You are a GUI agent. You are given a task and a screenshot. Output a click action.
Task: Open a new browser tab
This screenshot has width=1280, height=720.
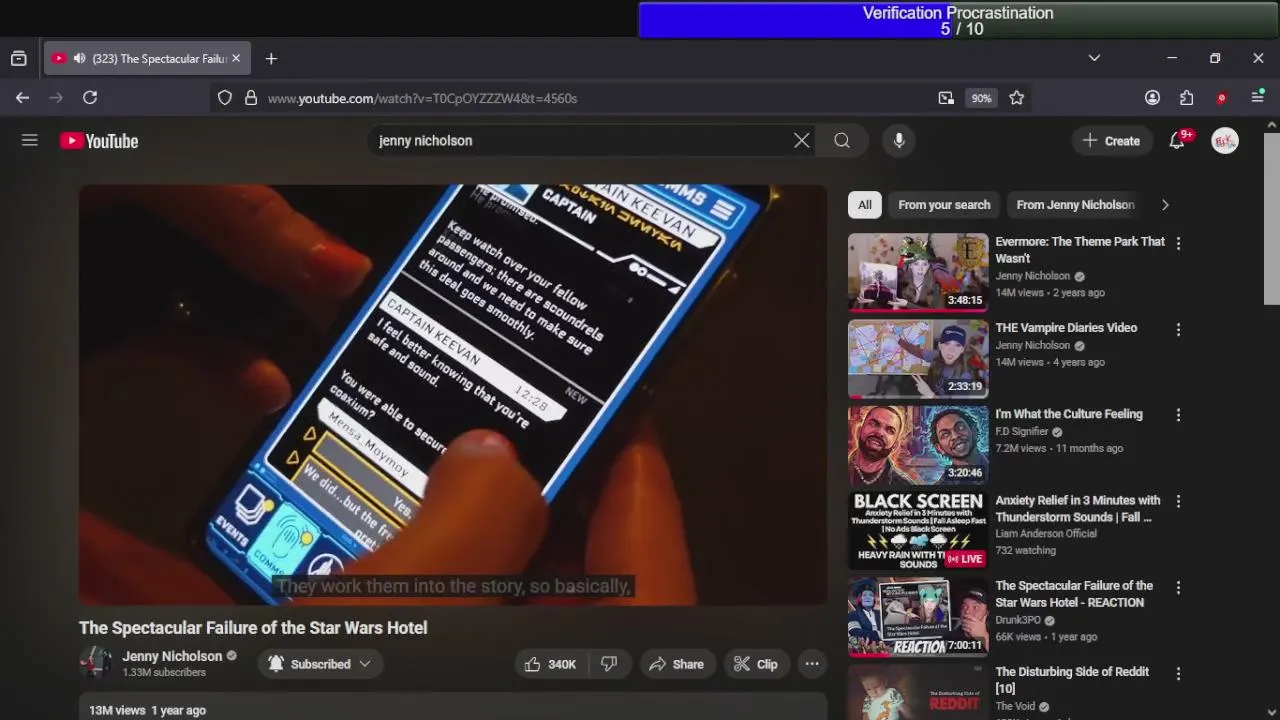pyautogui.click(x=271, y=59)
